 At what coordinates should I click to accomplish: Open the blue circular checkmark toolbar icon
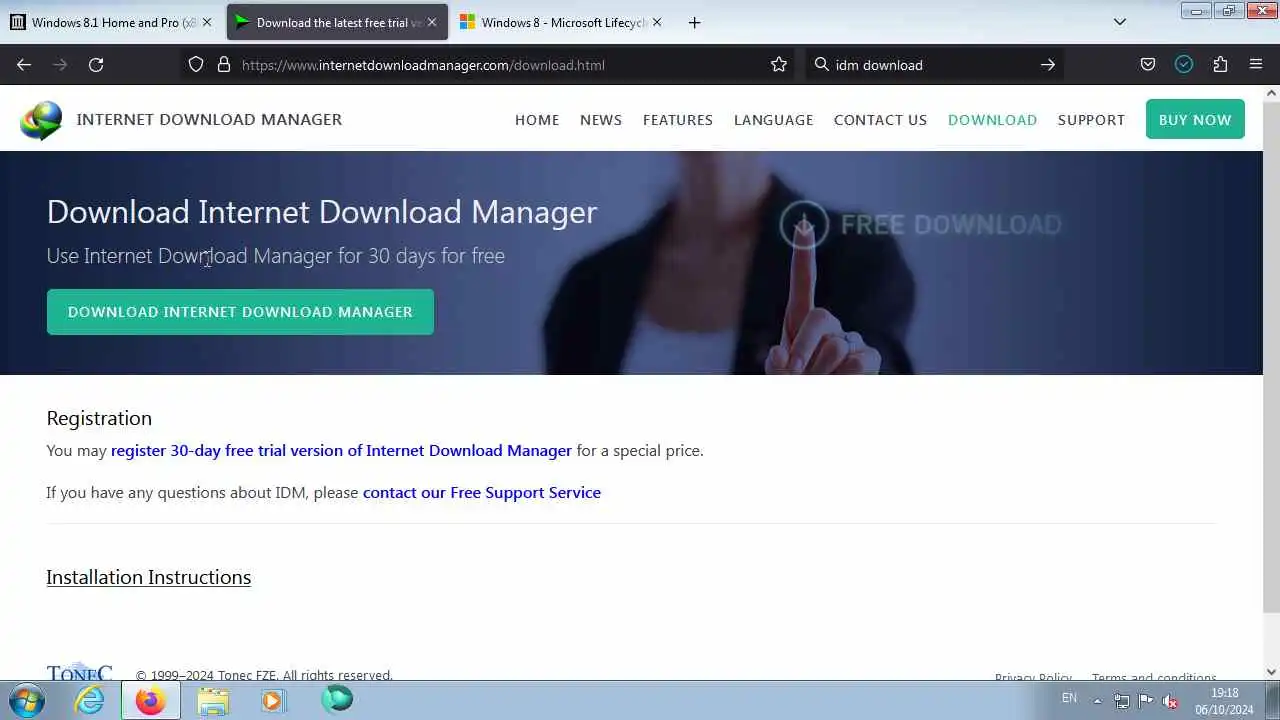tap(1184, 65)
